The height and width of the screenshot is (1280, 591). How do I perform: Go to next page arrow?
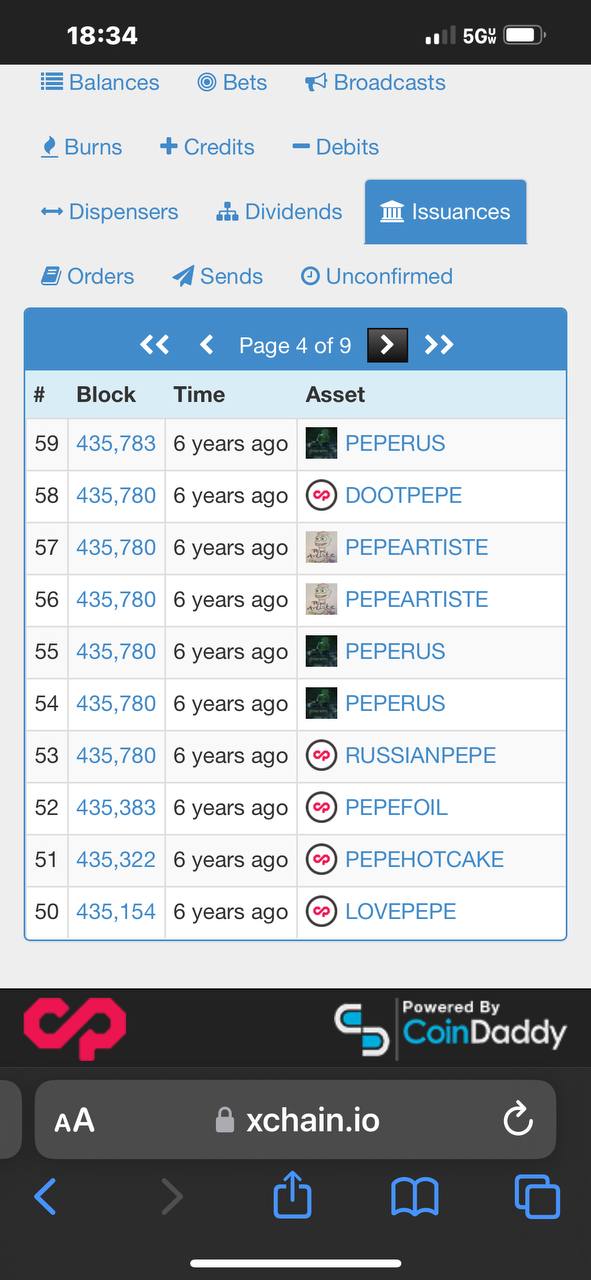[387, 345]
